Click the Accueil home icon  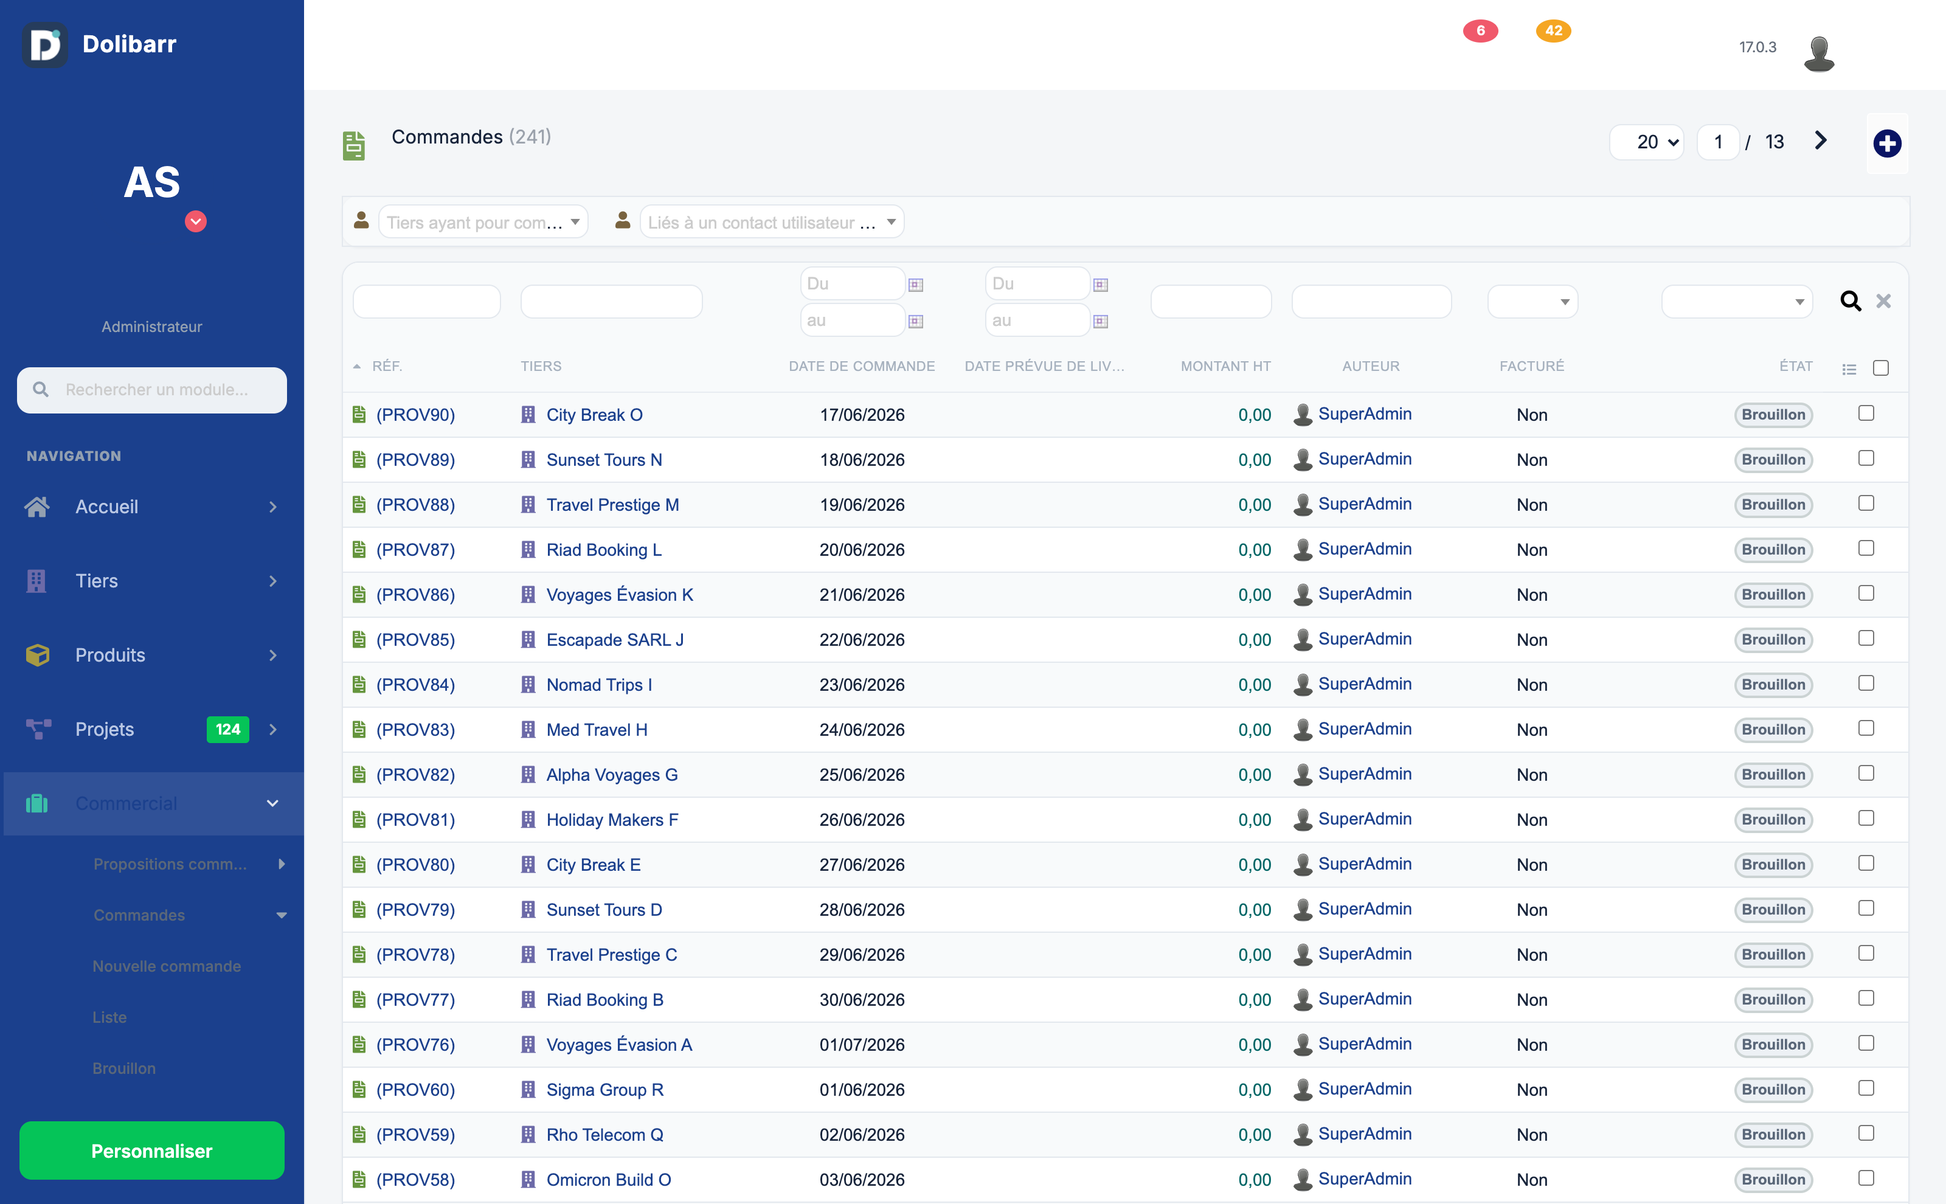37,507
